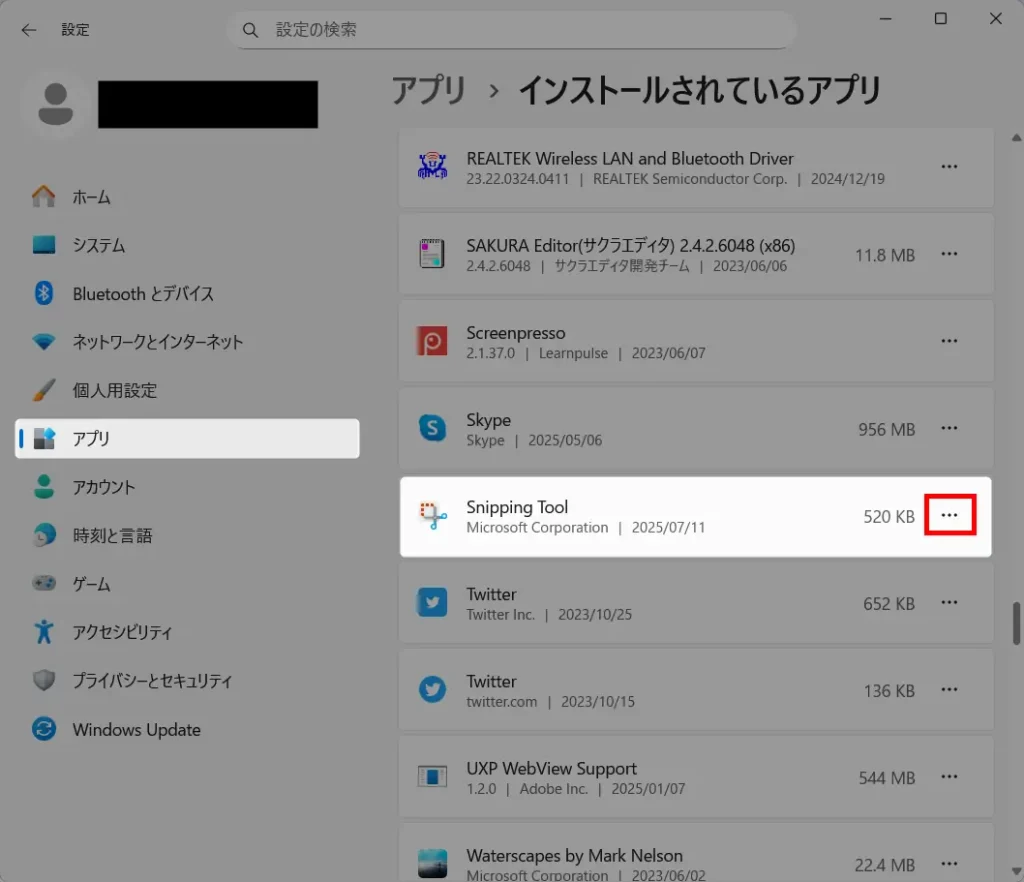Open 個人用設定 settings
1024x882 pixels.
187,390
